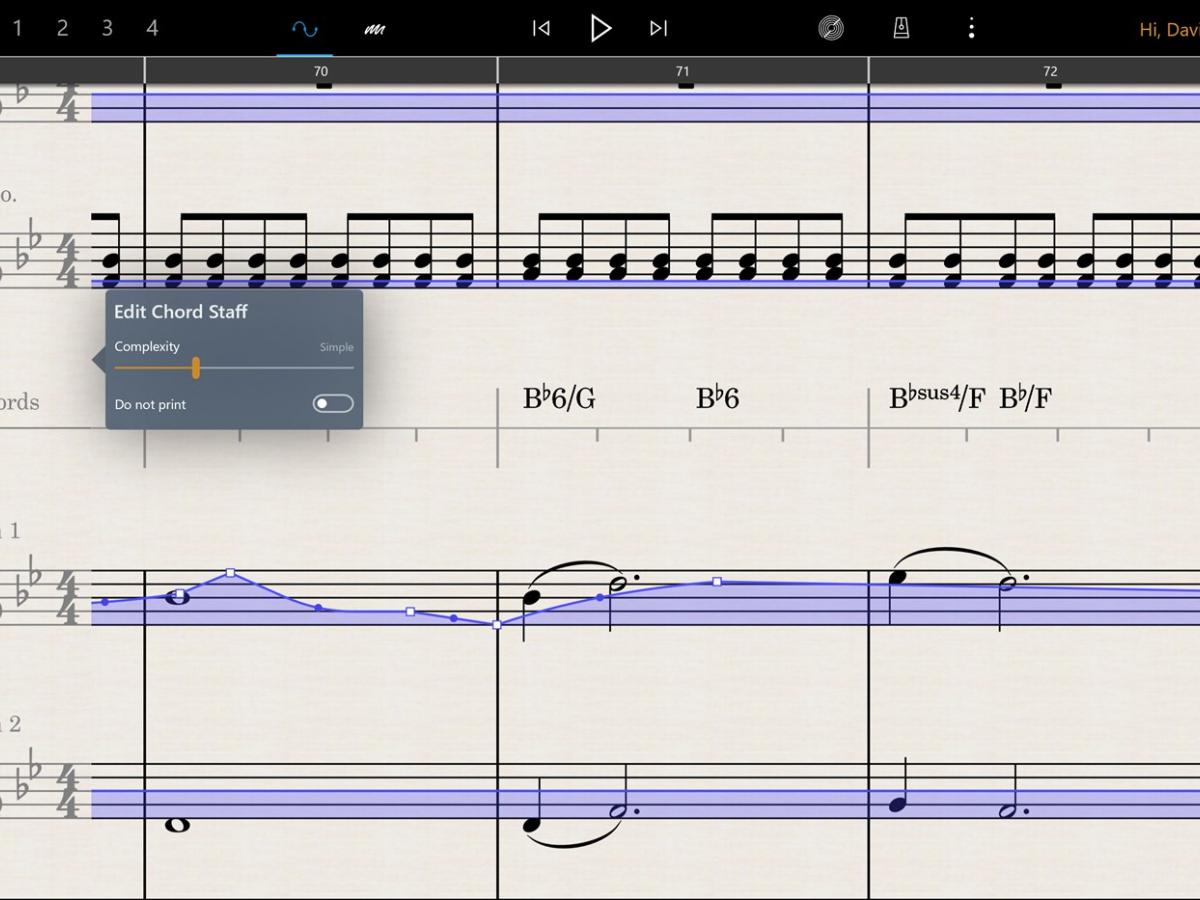Select the B♭sus4/F chord symbol
Screen dimensions: 1200x900
coord(936,399)
